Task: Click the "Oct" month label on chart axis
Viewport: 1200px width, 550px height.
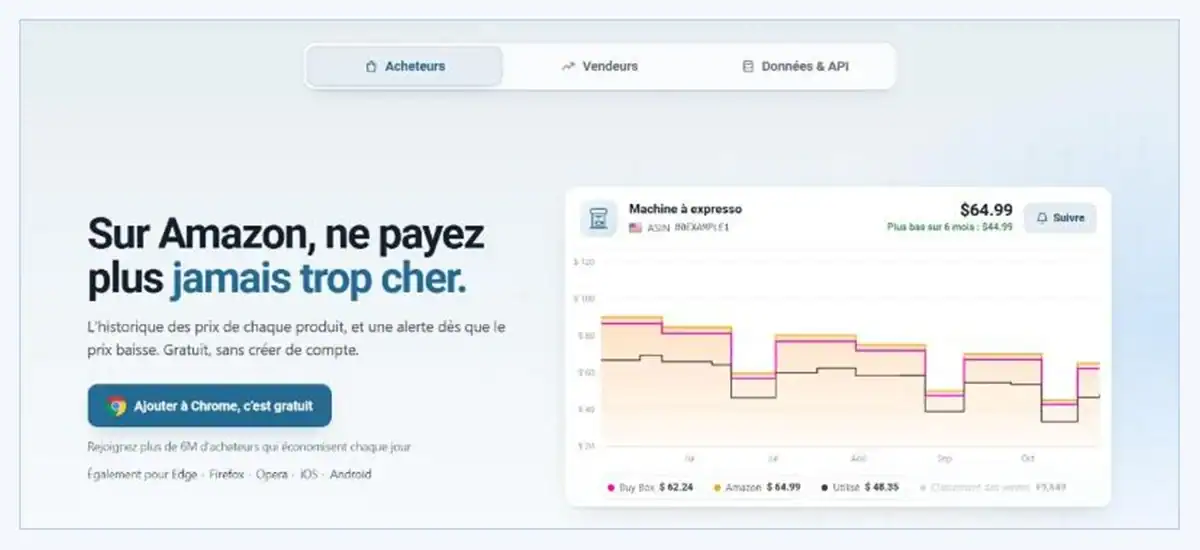Action: tap(1028, 457)
